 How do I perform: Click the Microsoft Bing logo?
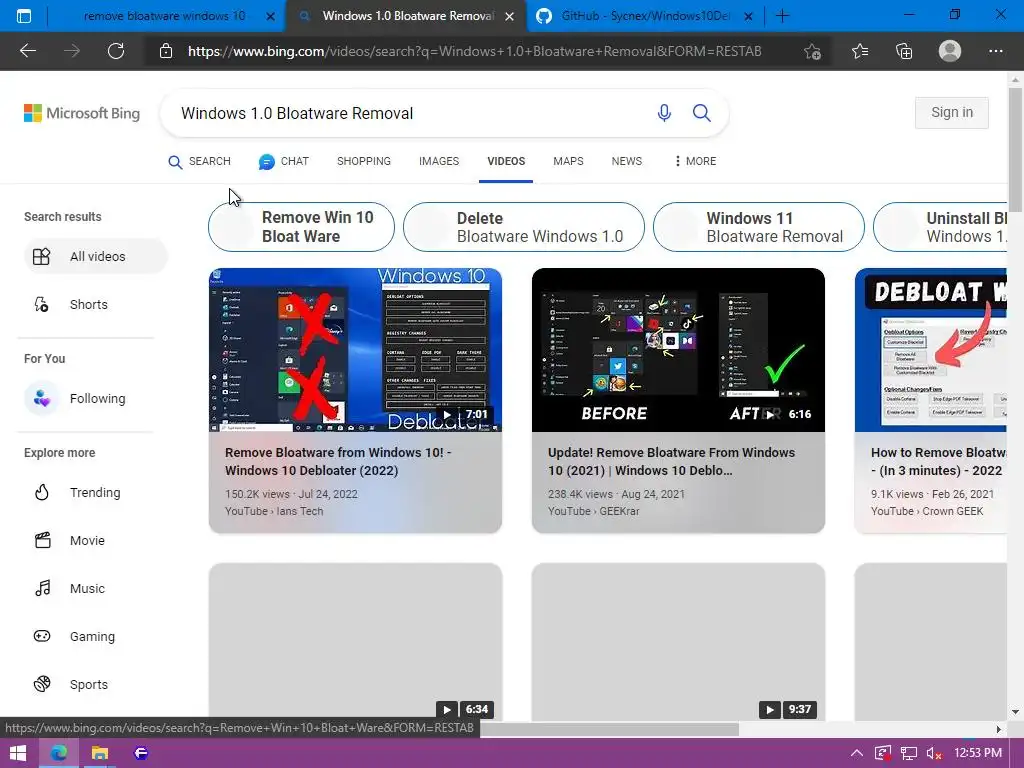(x=82, y=113)
